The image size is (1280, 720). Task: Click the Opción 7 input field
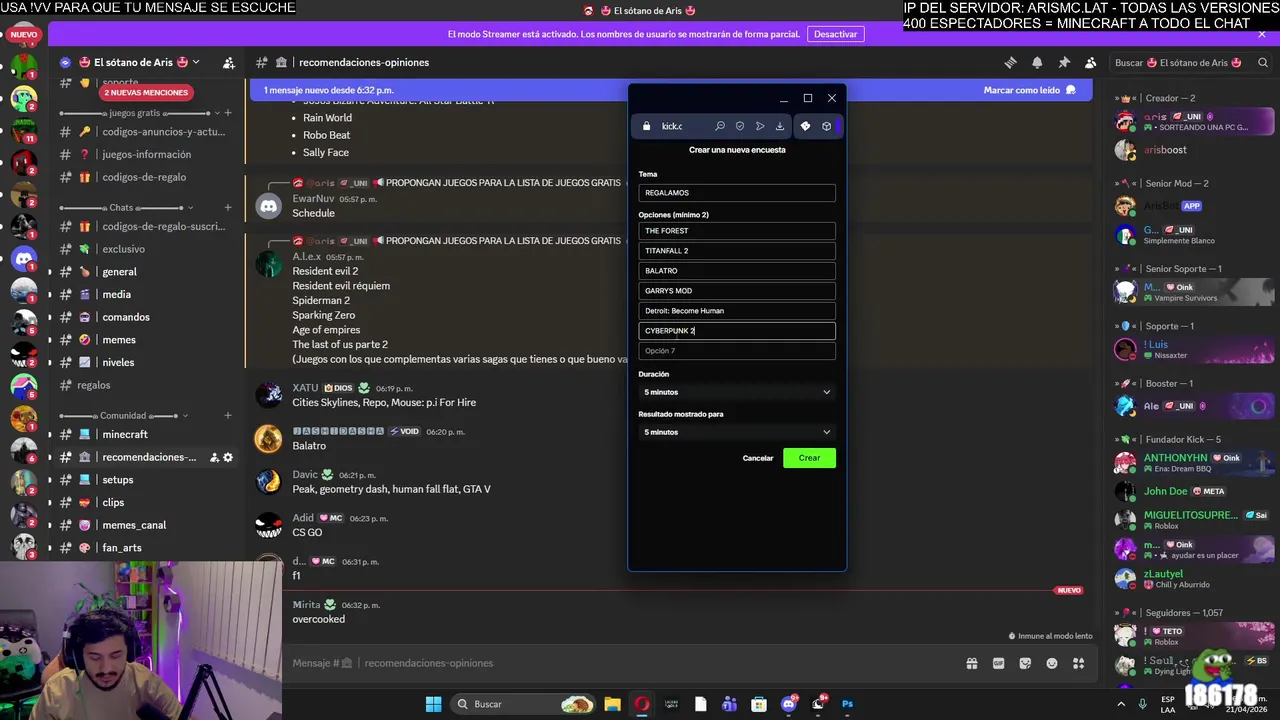[x=737, y=351]
